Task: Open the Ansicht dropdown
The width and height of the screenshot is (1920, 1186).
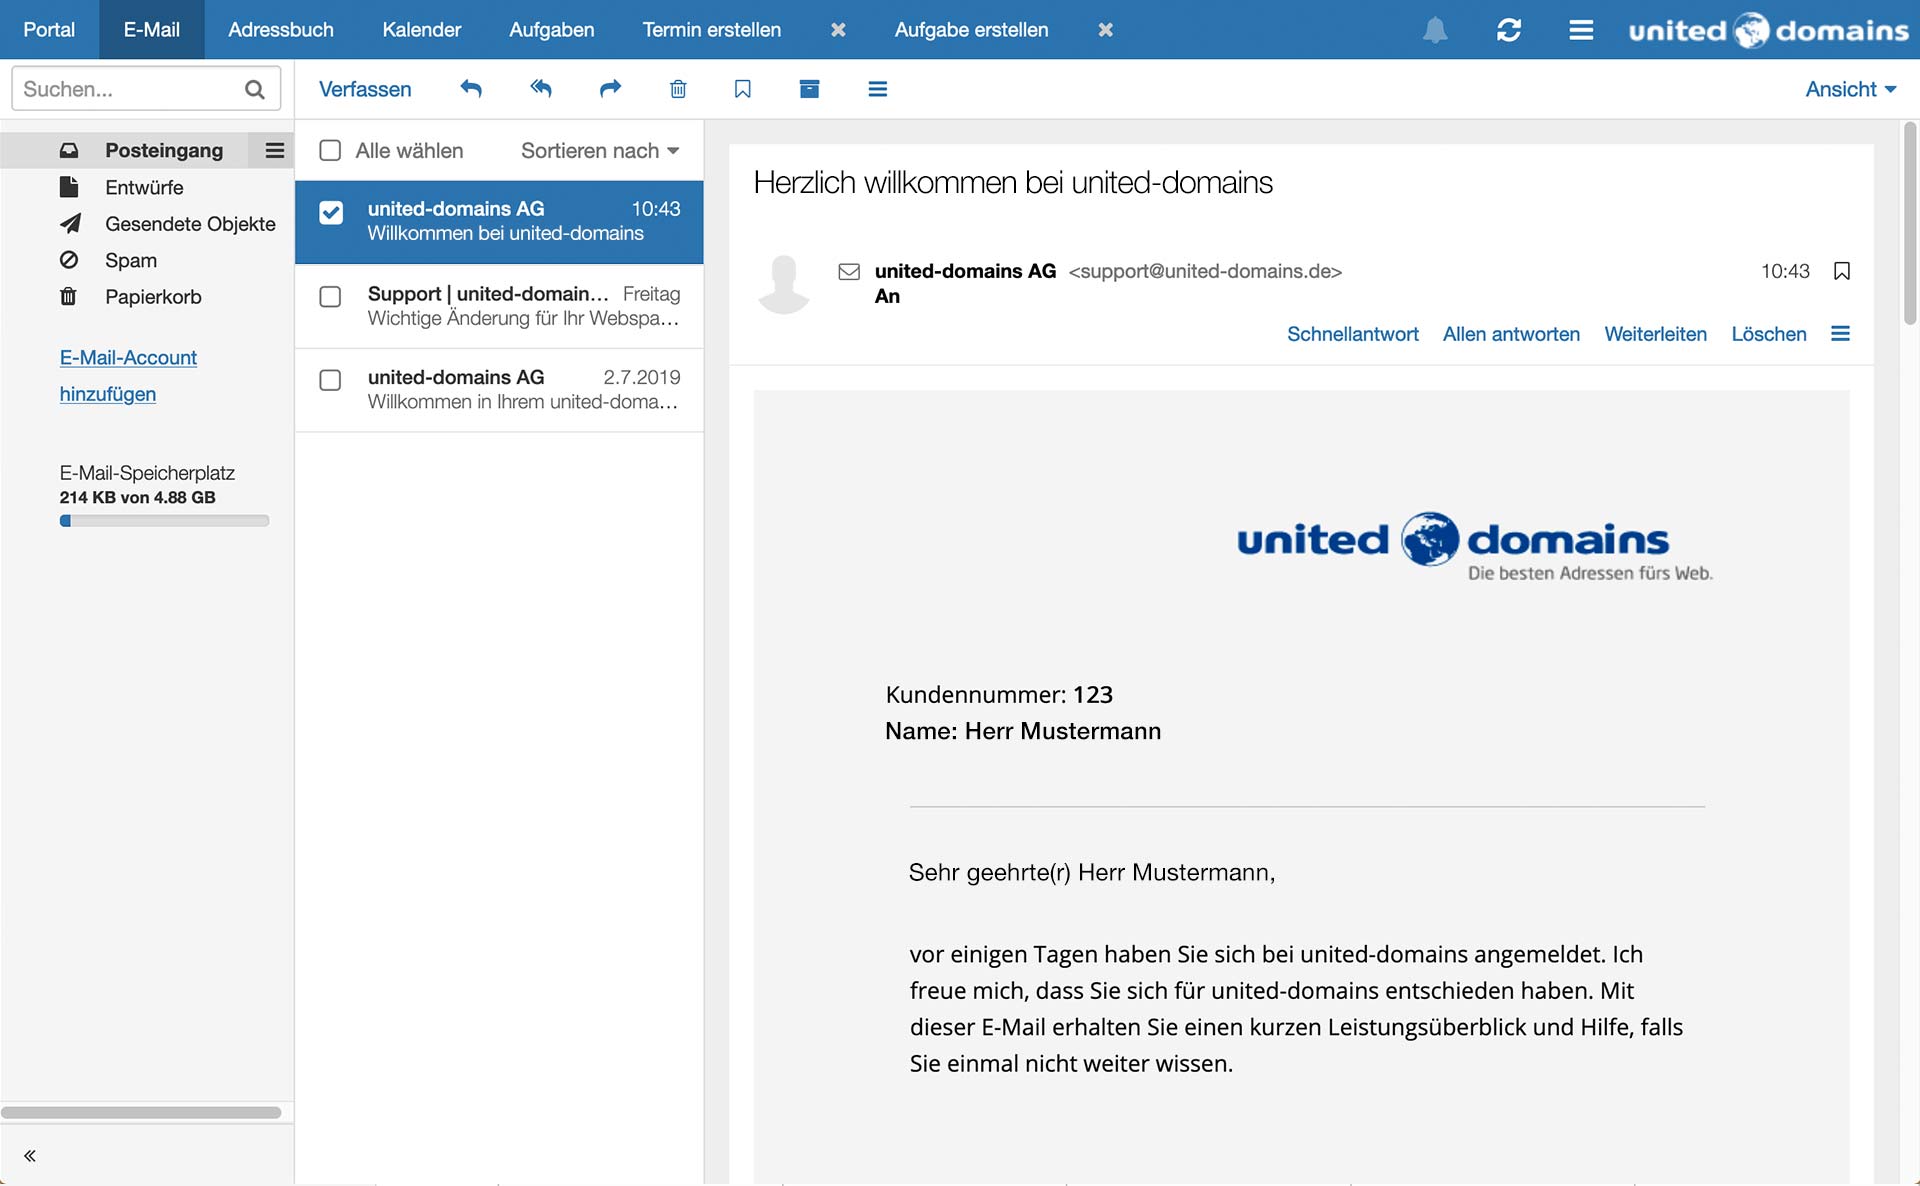Action: pos(1851,89)
